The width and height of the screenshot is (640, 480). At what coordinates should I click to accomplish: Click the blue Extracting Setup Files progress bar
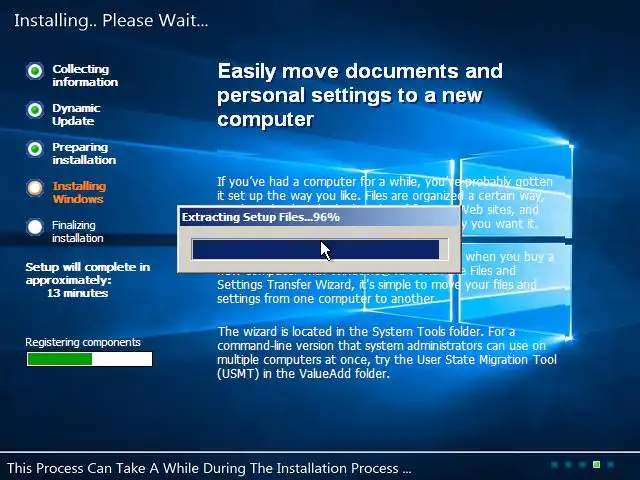click(x=320, y=249)
